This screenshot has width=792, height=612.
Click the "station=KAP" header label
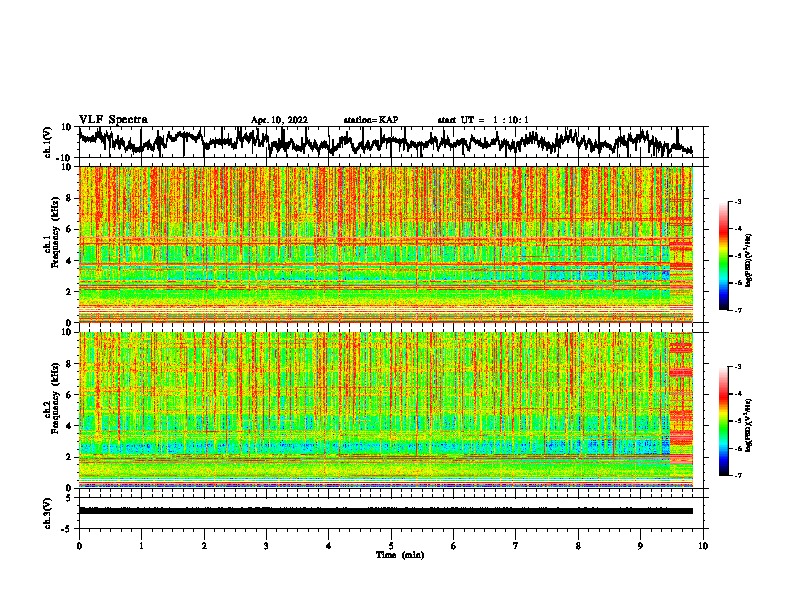(371, 120)
